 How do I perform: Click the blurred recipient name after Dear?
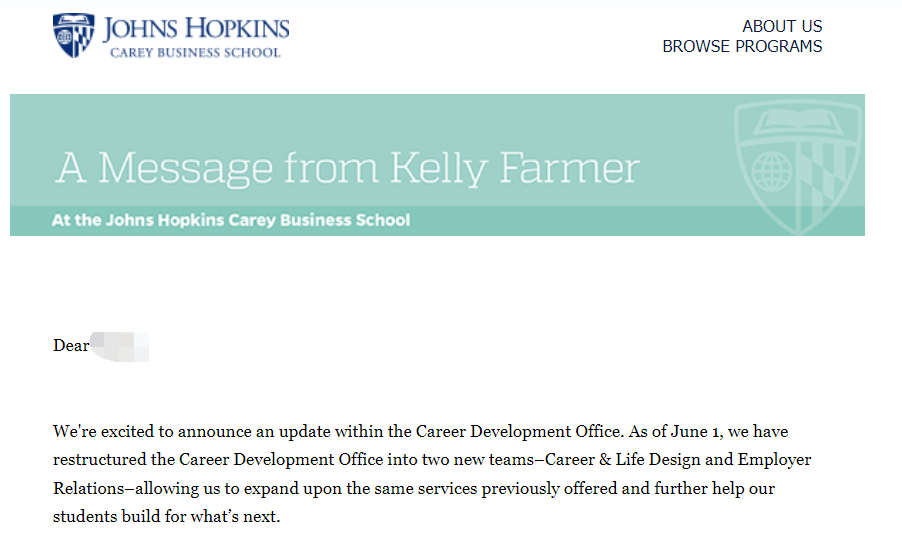coord(120,346)
